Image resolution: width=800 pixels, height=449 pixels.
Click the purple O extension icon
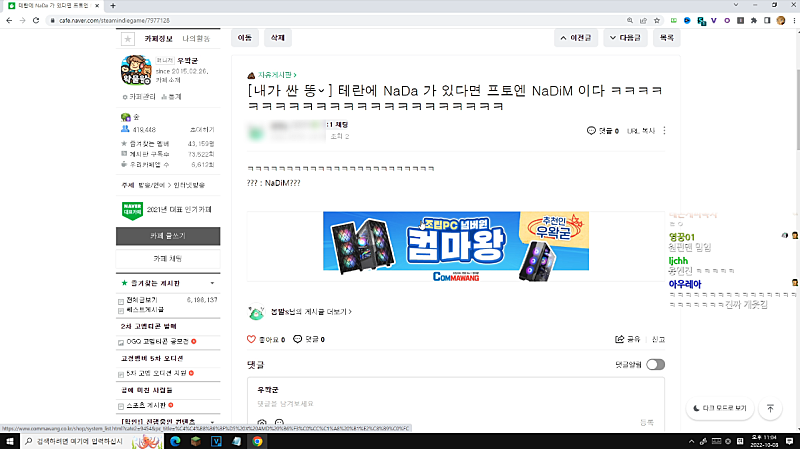(727, 20)
